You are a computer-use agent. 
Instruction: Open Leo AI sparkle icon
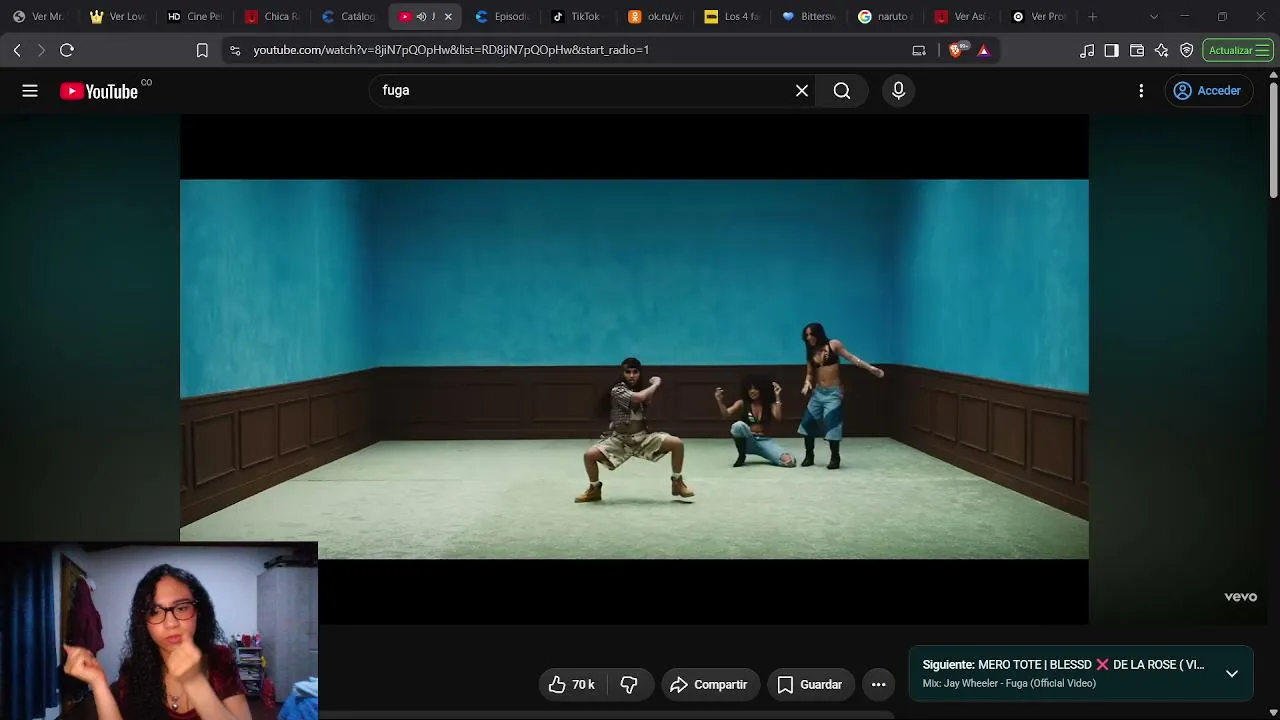coord(1161,50)
